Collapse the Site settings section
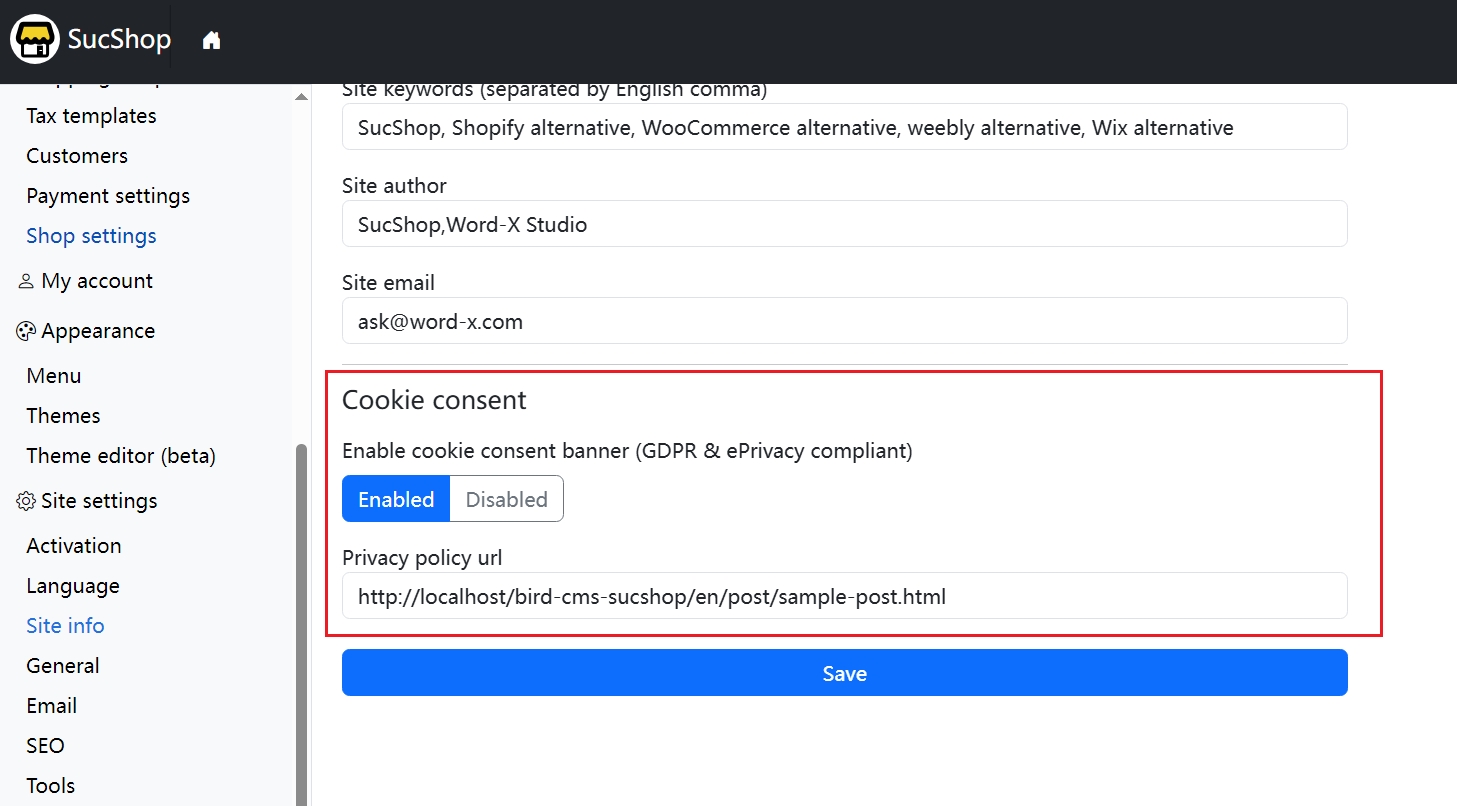The height and width of the screenshot is (806, 1457). (x=99, y=501)
